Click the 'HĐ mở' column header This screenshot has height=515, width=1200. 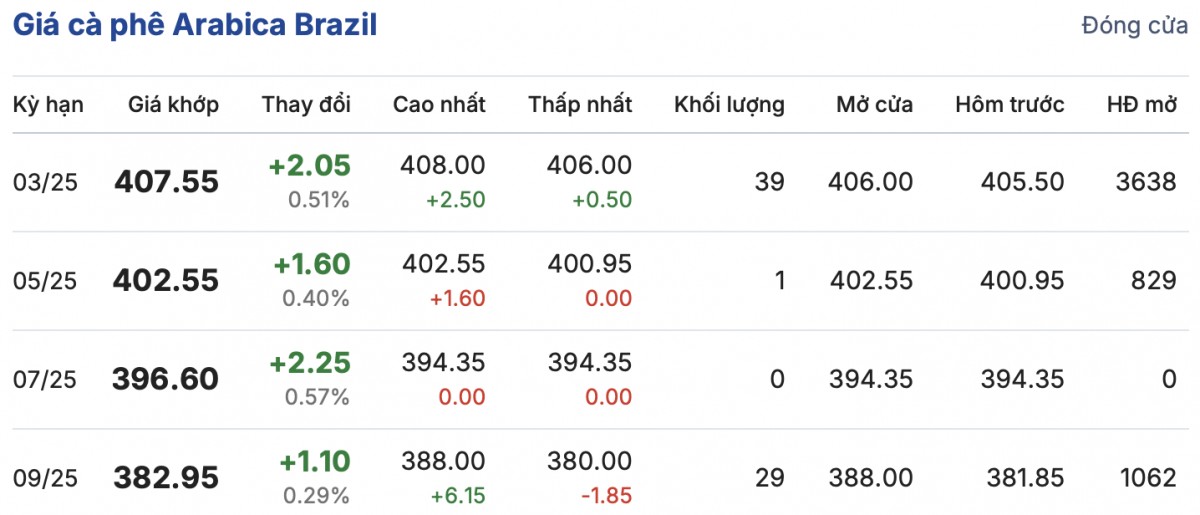[x=1141, y=104]
